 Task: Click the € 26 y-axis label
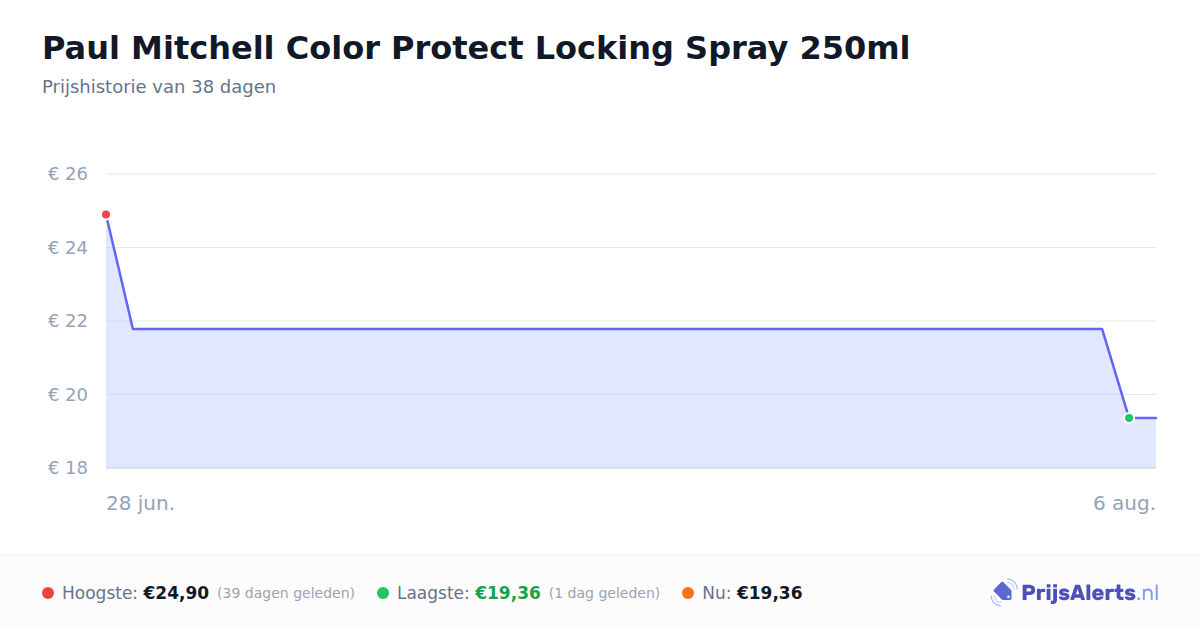pyautogui.click(x=68, y=174)
